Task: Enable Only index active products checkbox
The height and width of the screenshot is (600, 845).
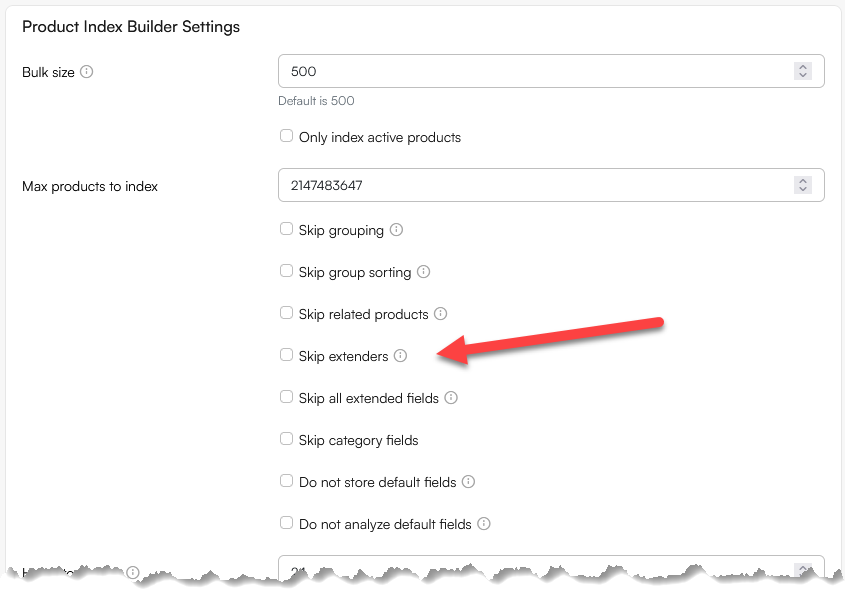Action: pyautogui.click(x=287, y=136)
